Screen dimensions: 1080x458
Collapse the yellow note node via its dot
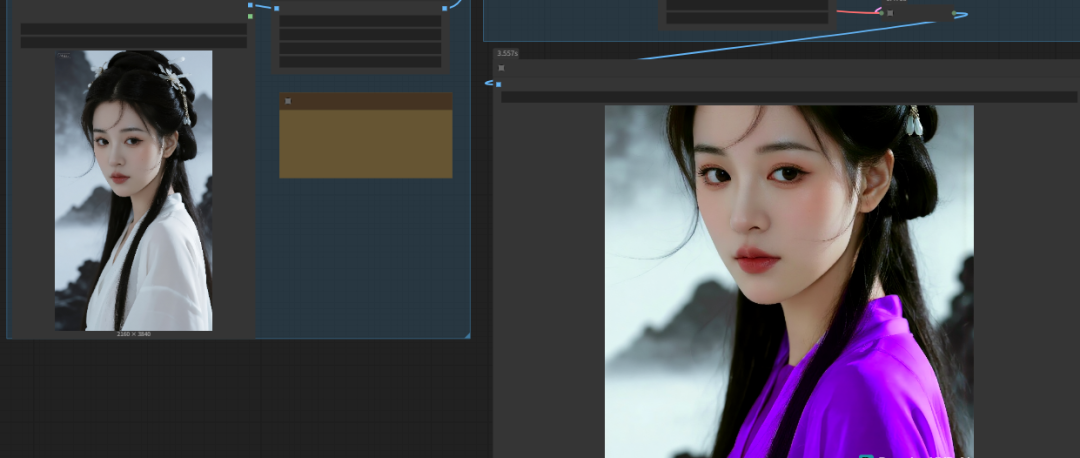click(288, 101)
